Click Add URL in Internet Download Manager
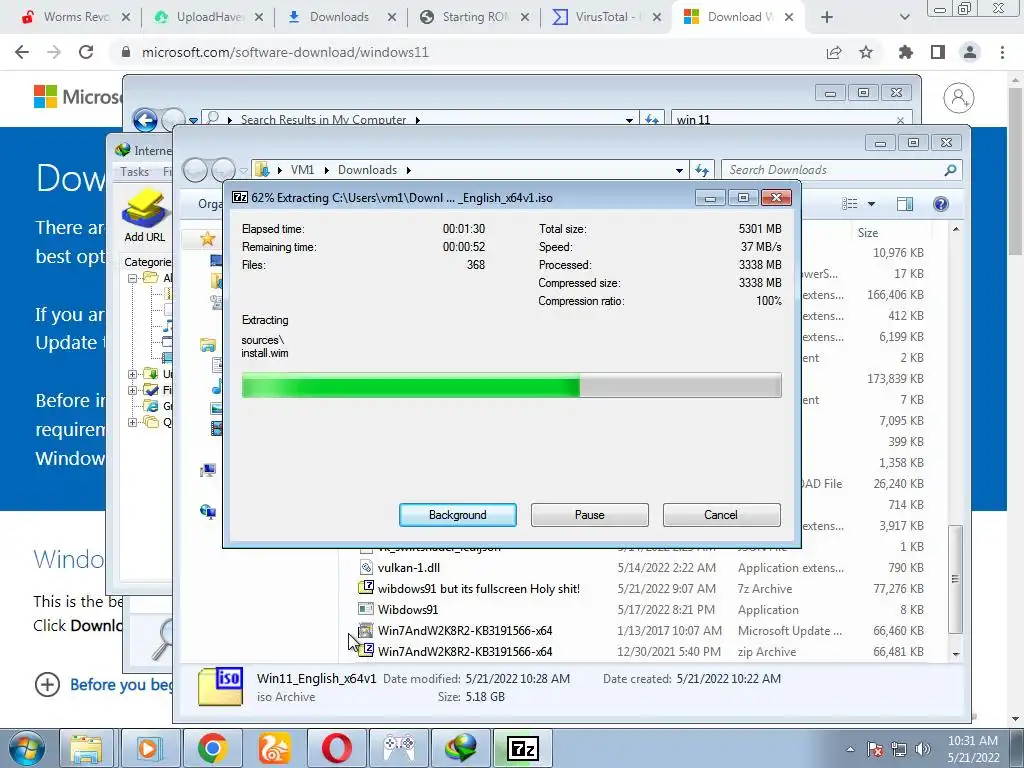The height and width of the screenshot is (768, 1024). coord(144,216)
